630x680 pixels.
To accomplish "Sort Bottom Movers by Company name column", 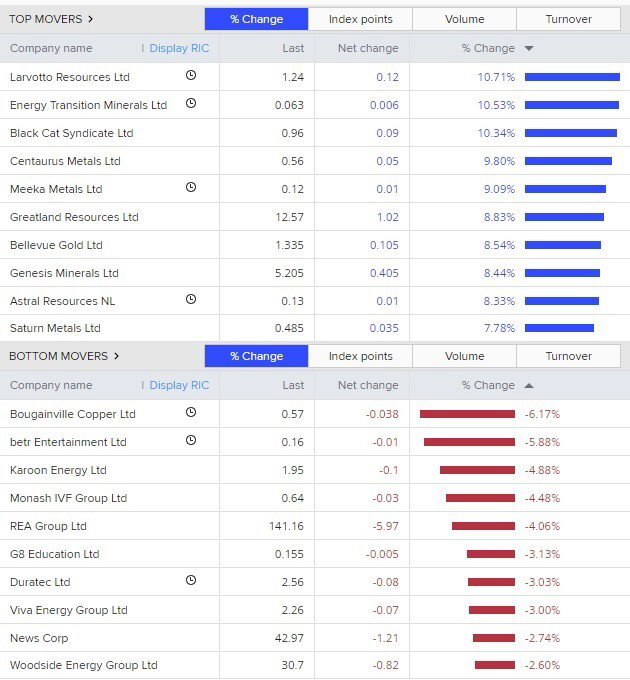I will (51, 385).
